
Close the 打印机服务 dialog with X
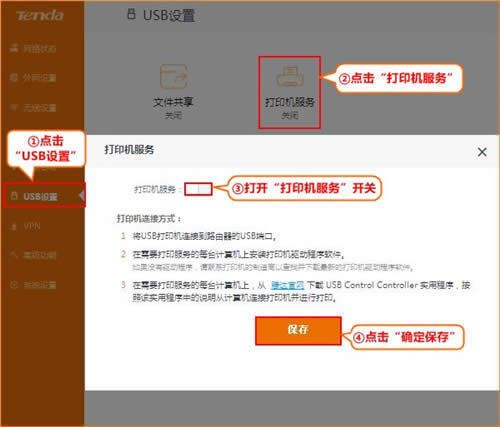[482, 152]
